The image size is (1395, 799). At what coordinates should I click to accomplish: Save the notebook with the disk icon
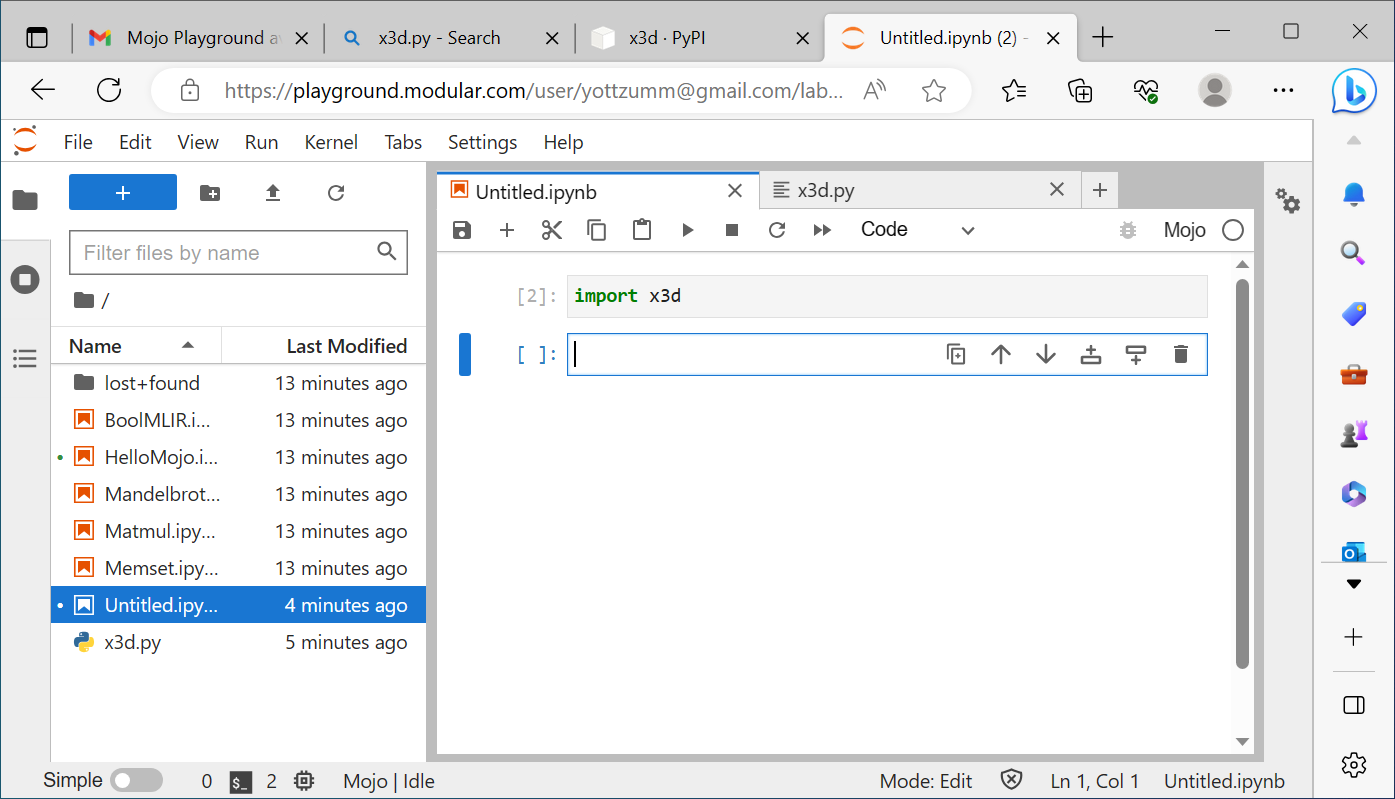click(x=461, y=230)
